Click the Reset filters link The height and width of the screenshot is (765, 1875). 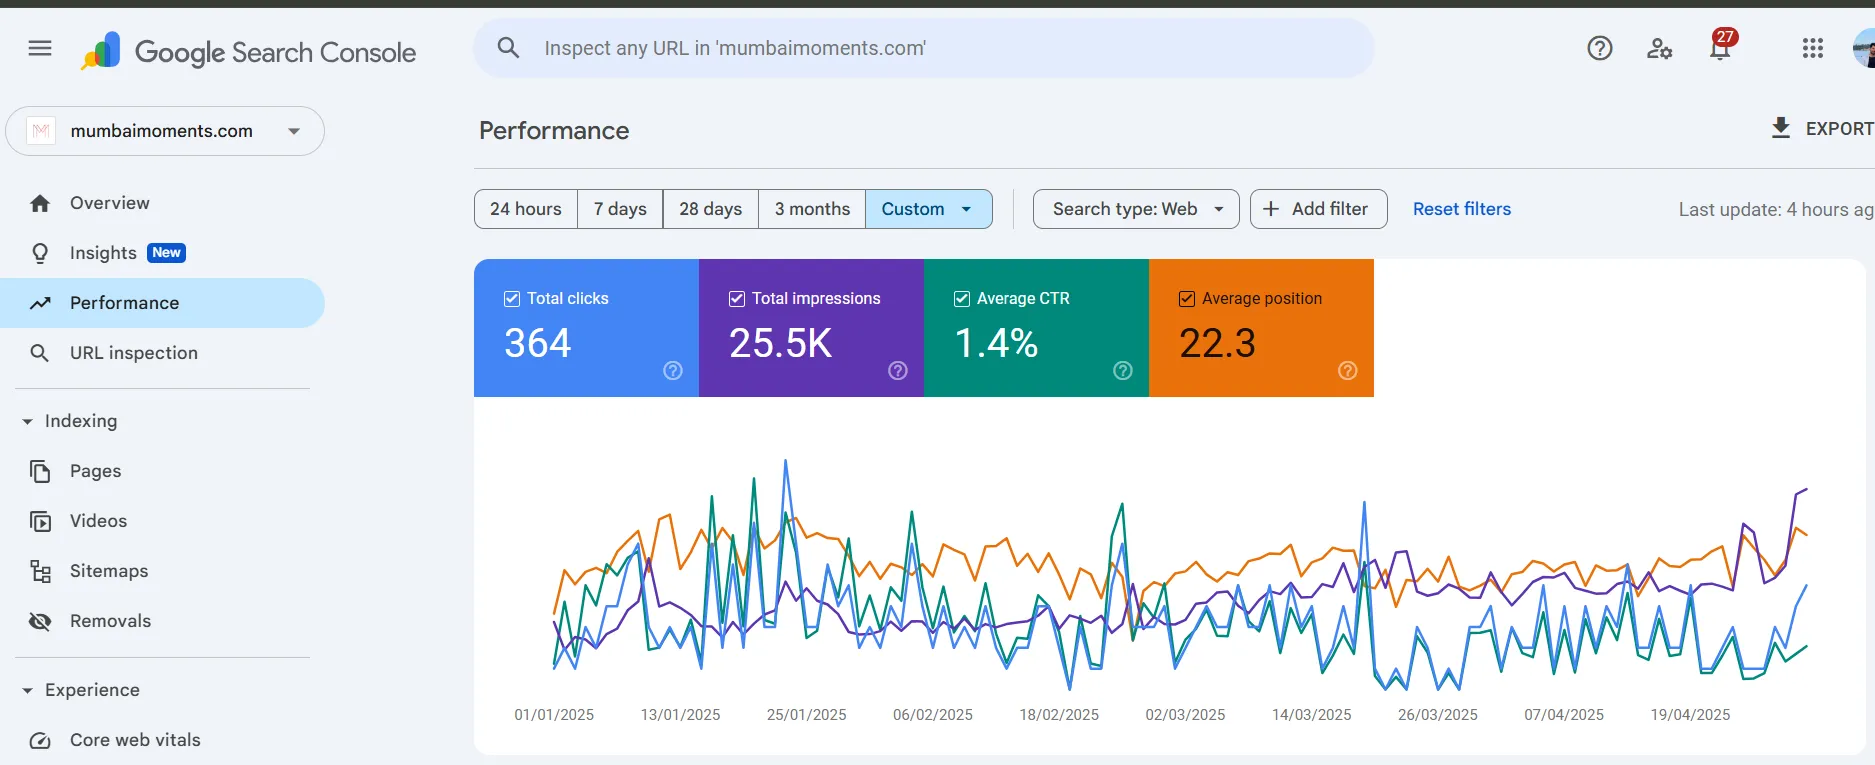point(1461,209)
